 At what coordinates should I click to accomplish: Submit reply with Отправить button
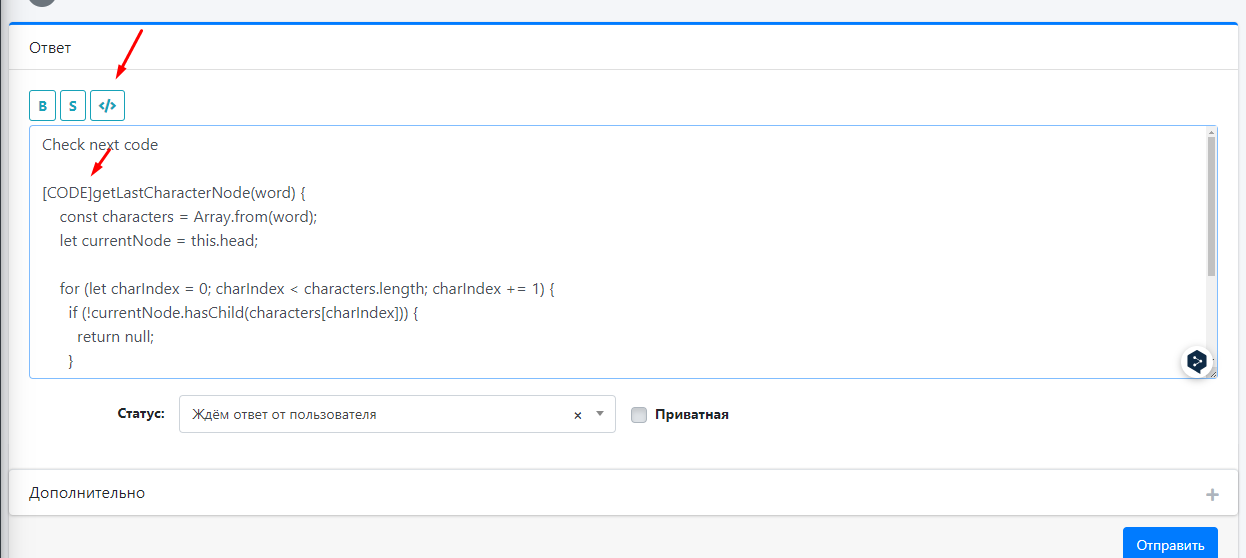(1170, 545)
